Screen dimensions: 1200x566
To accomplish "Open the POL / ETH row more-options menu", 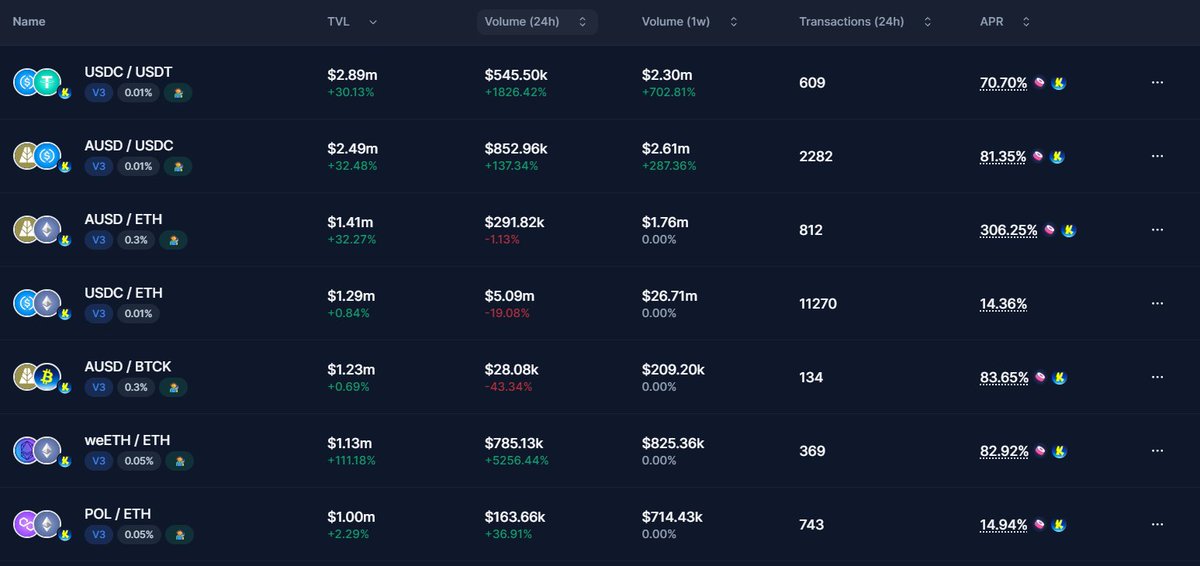I will [1157, 524].
